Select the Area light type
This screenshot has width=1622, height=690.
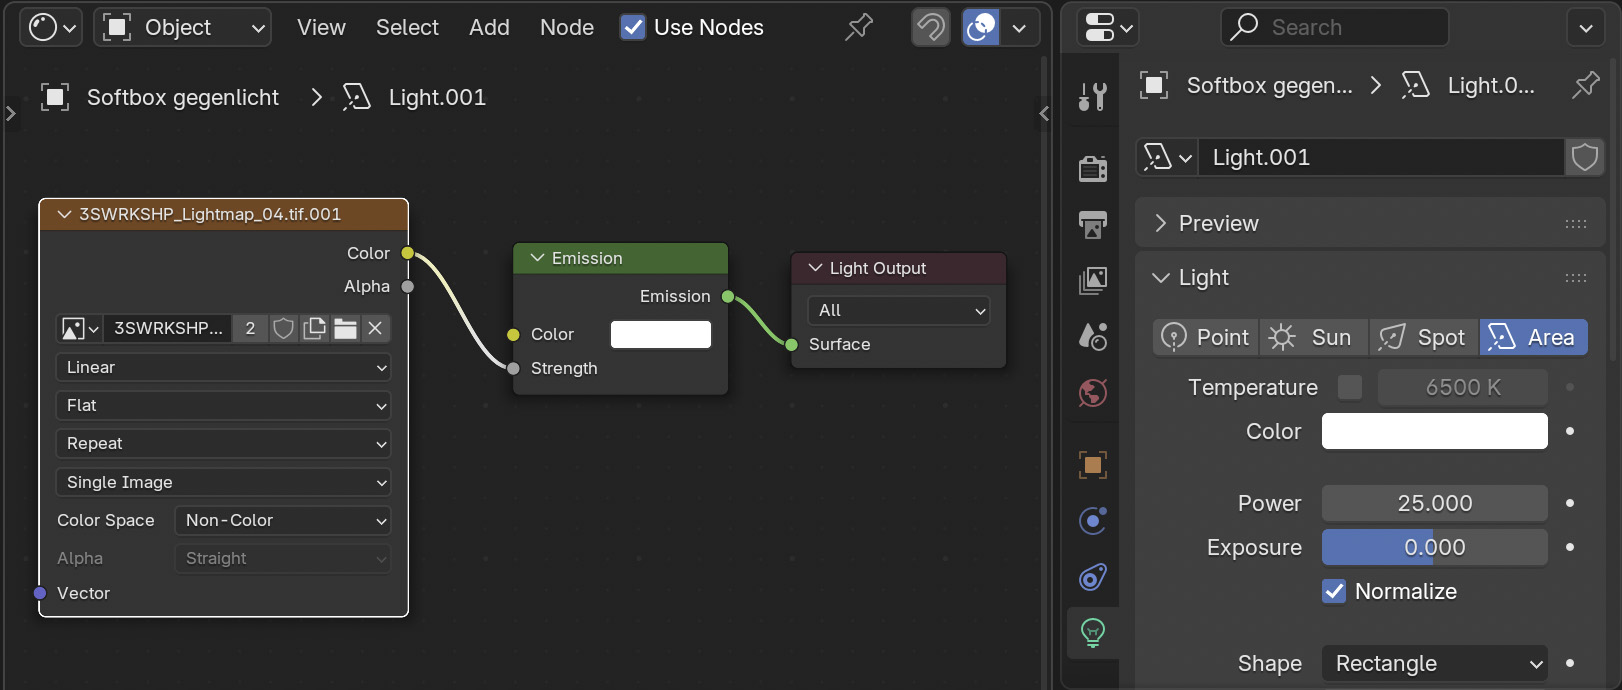(1534, 337)
